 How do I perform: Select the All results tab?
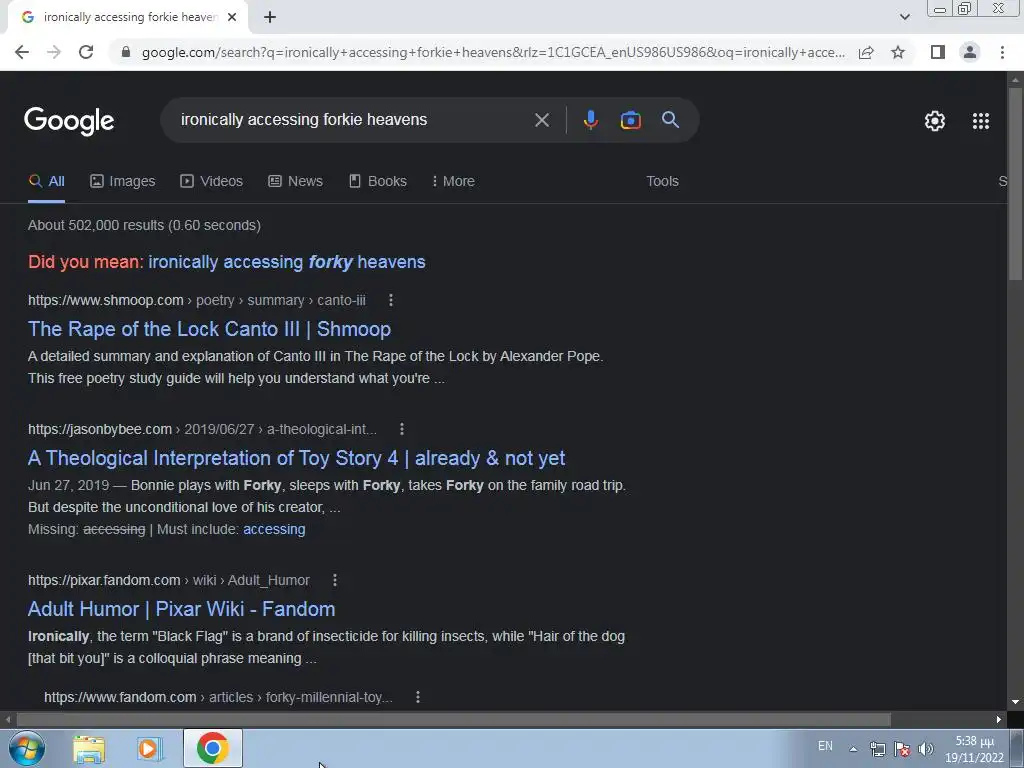[46, 182]
